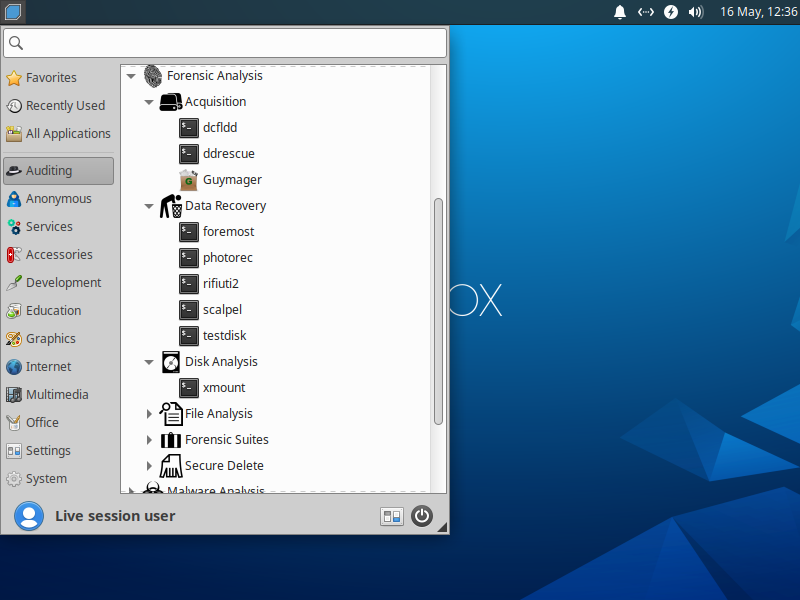Click the Live session user avatar

tap(29, 516)
